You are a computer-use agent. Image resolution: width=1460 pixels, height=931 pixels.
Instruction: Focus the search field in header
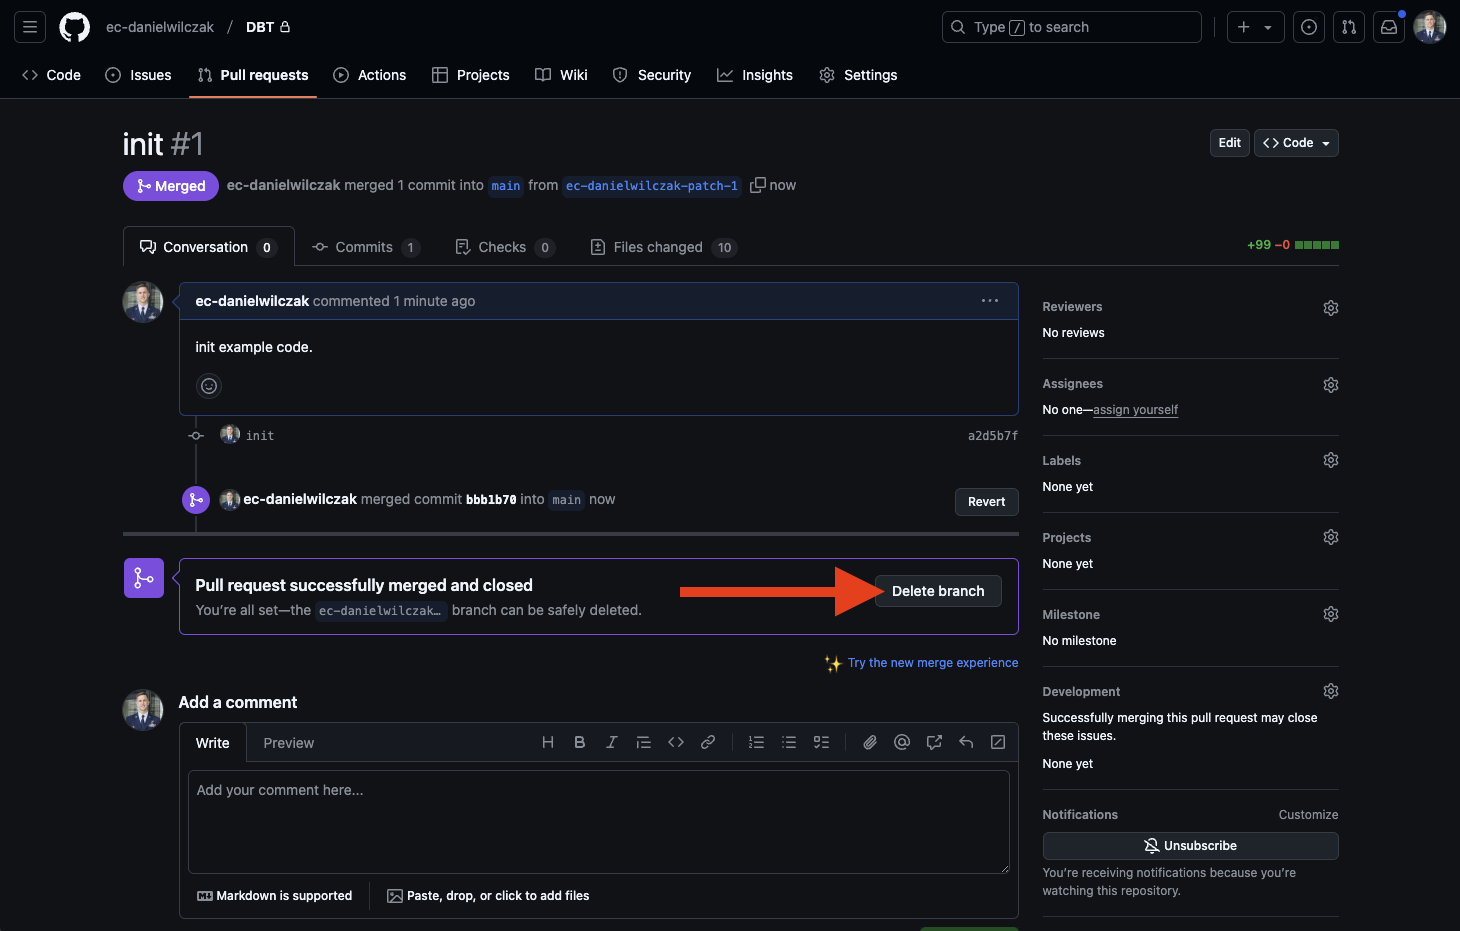point(1071,27)
